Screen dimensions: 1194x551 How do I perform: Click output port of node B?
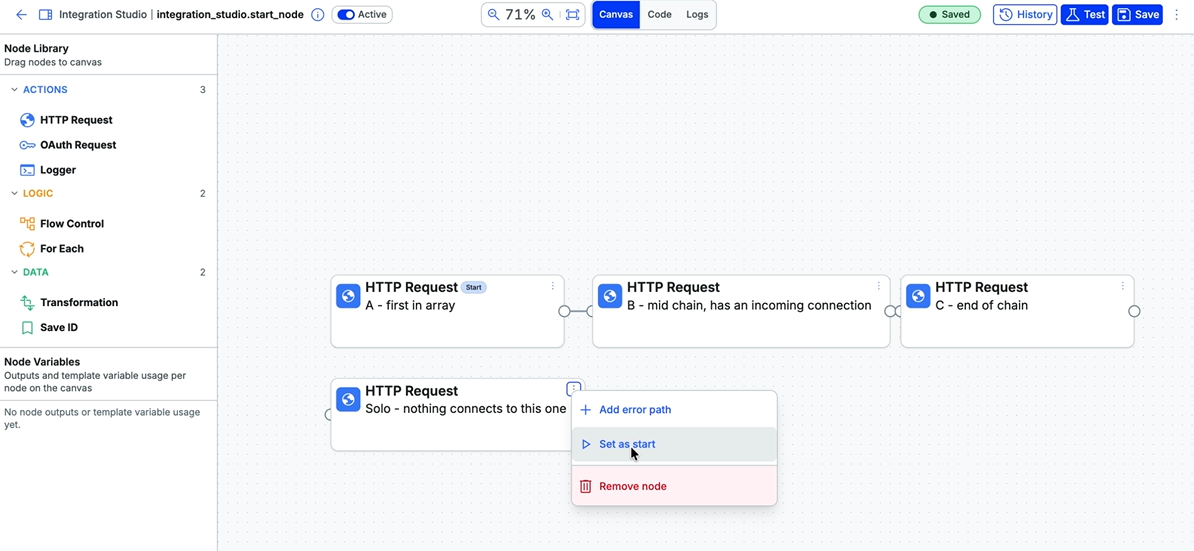pyautogui.click(x=889, y=311)
